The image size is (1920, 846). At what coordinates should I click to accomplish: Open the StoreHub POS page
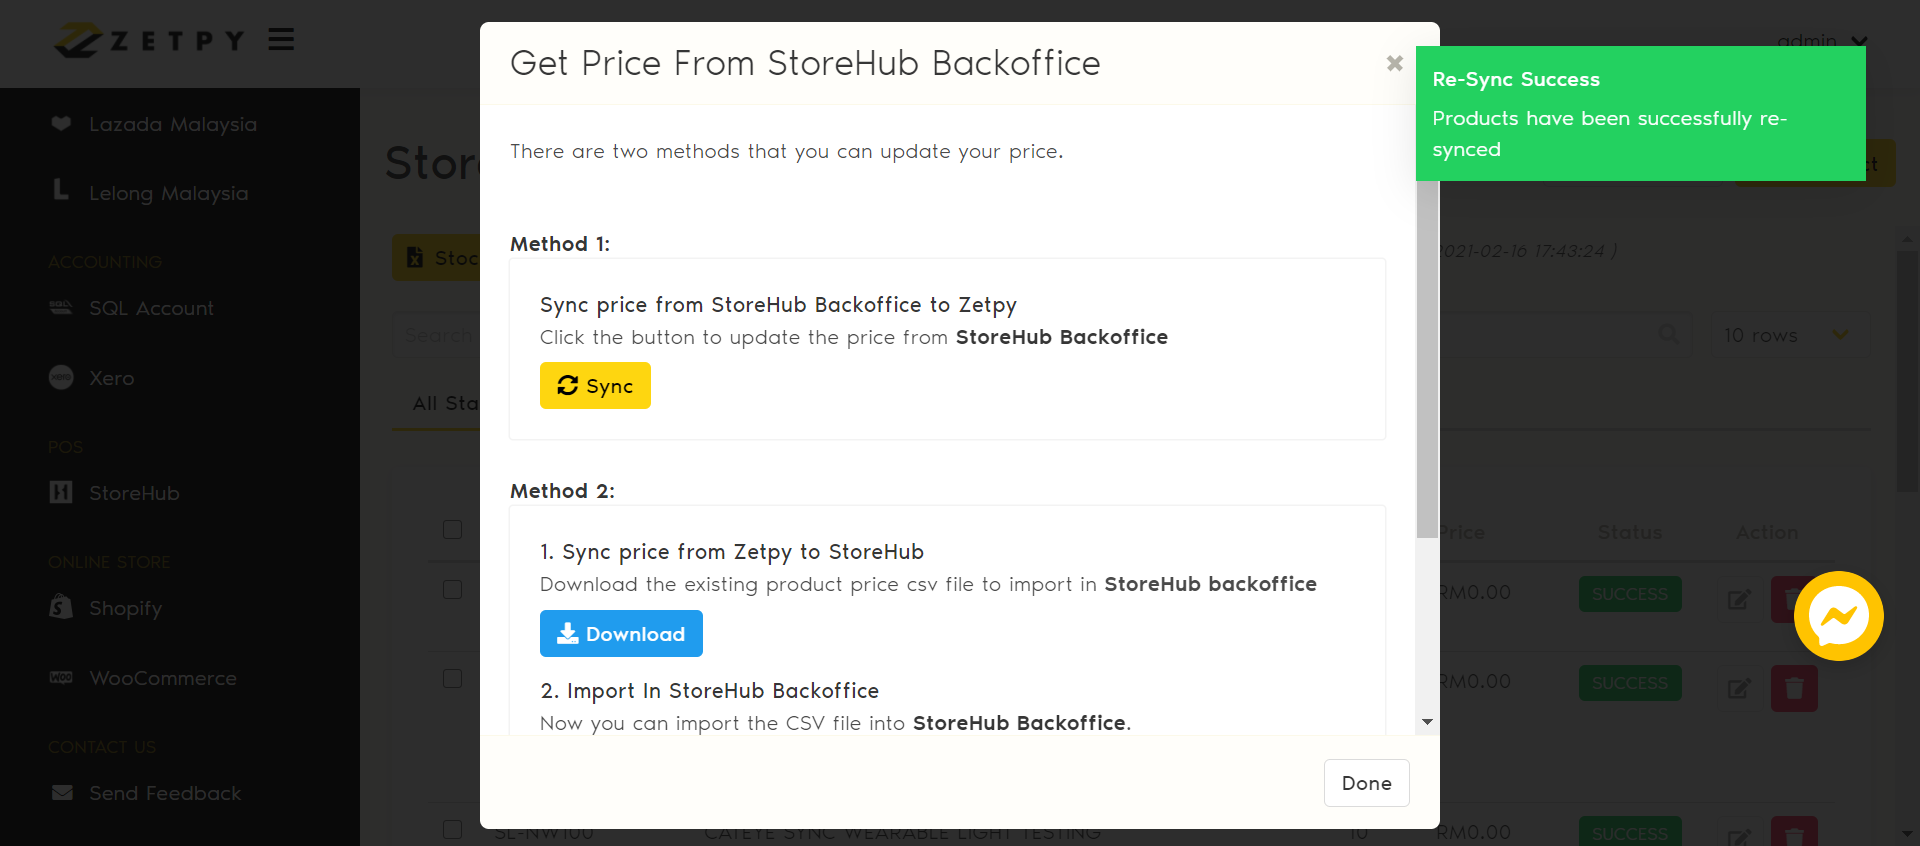[x=134, y=494]
